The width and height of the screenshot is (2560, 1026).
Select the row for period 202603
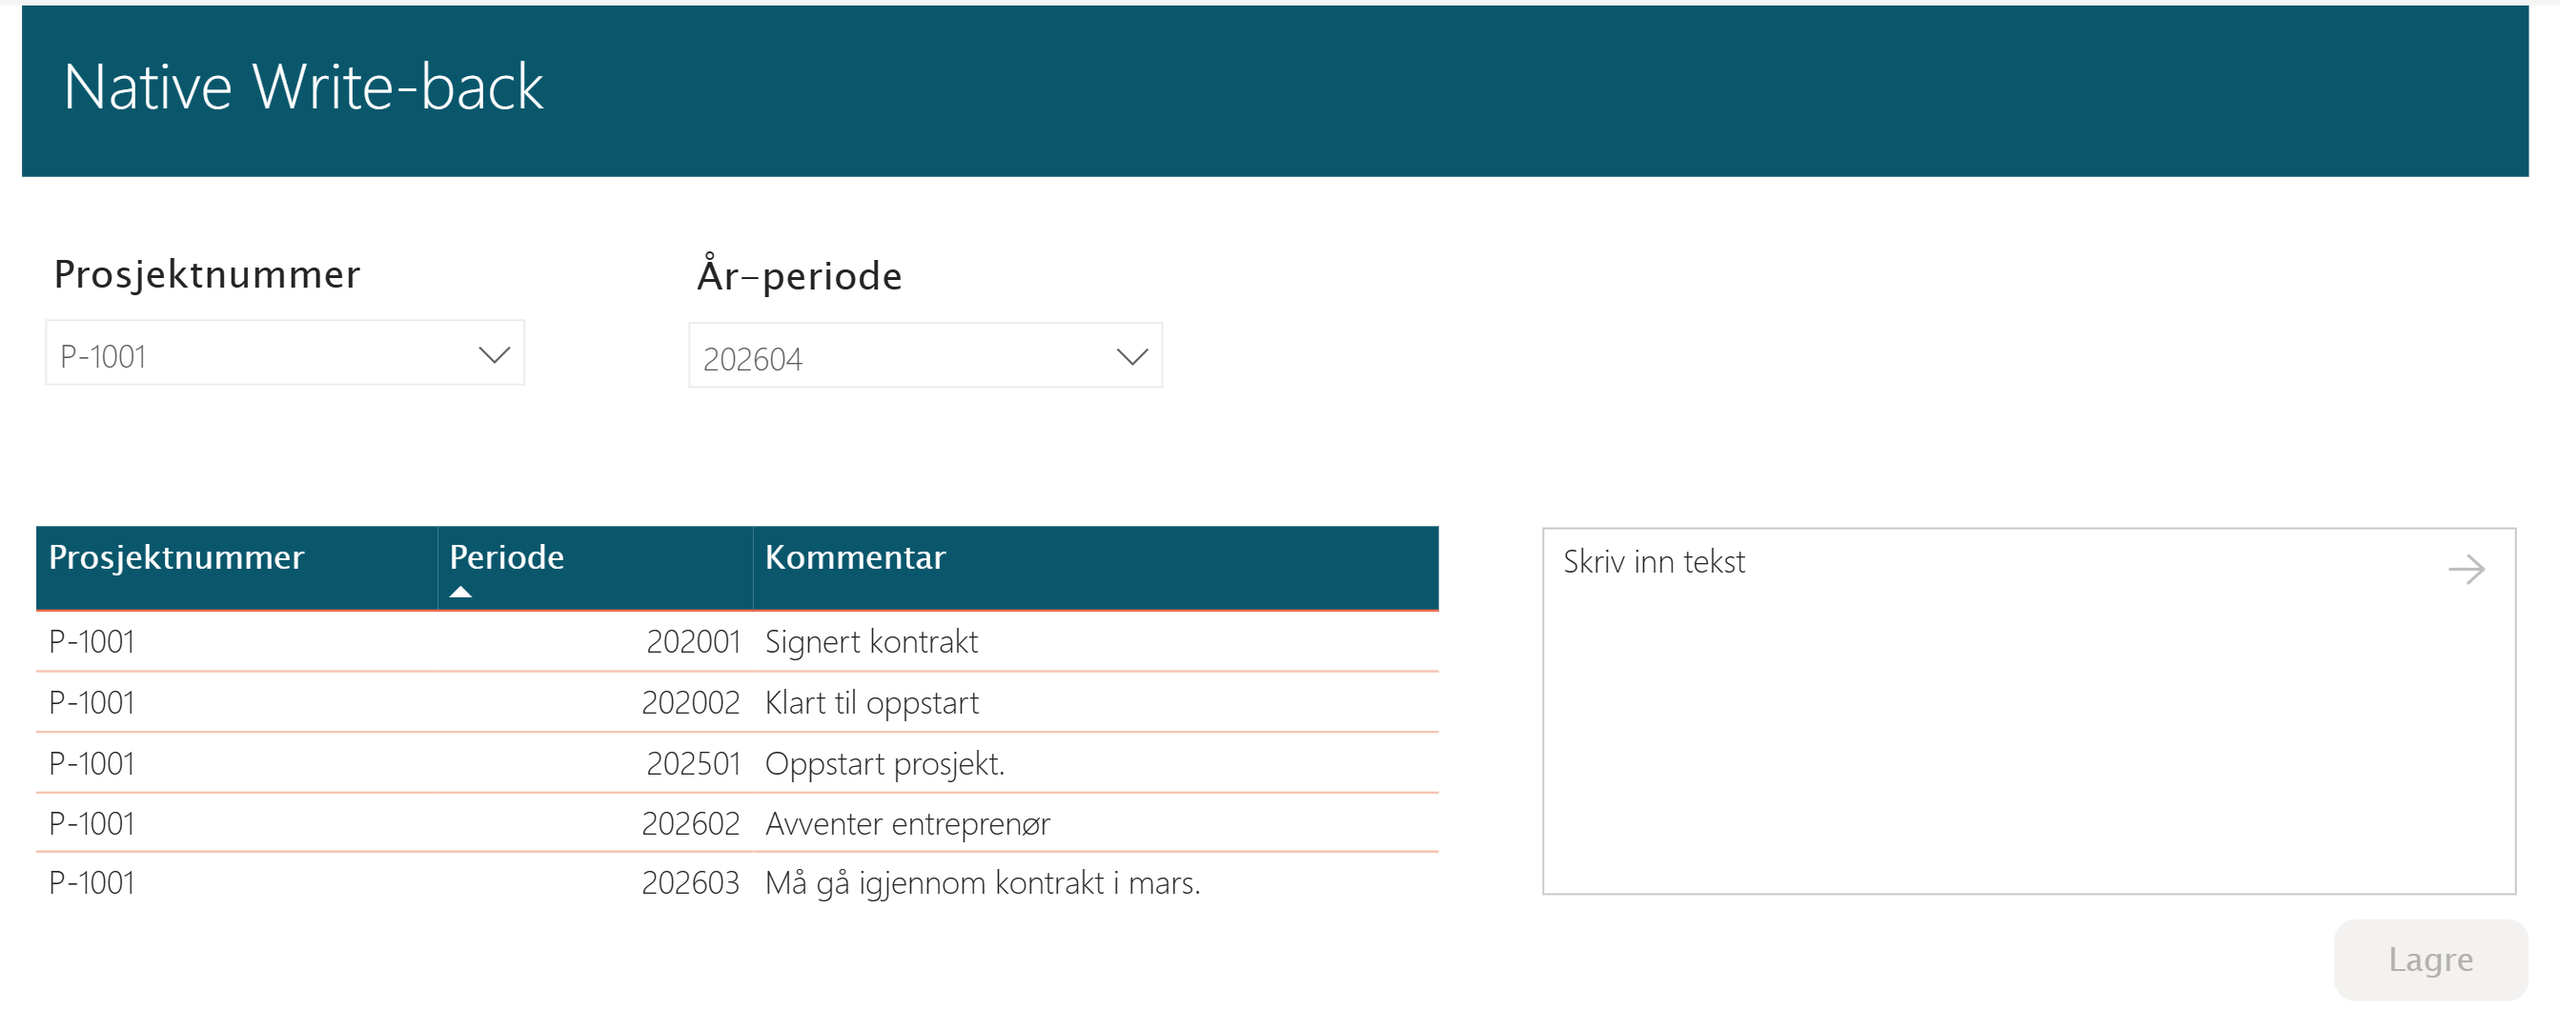coord(700,882)
